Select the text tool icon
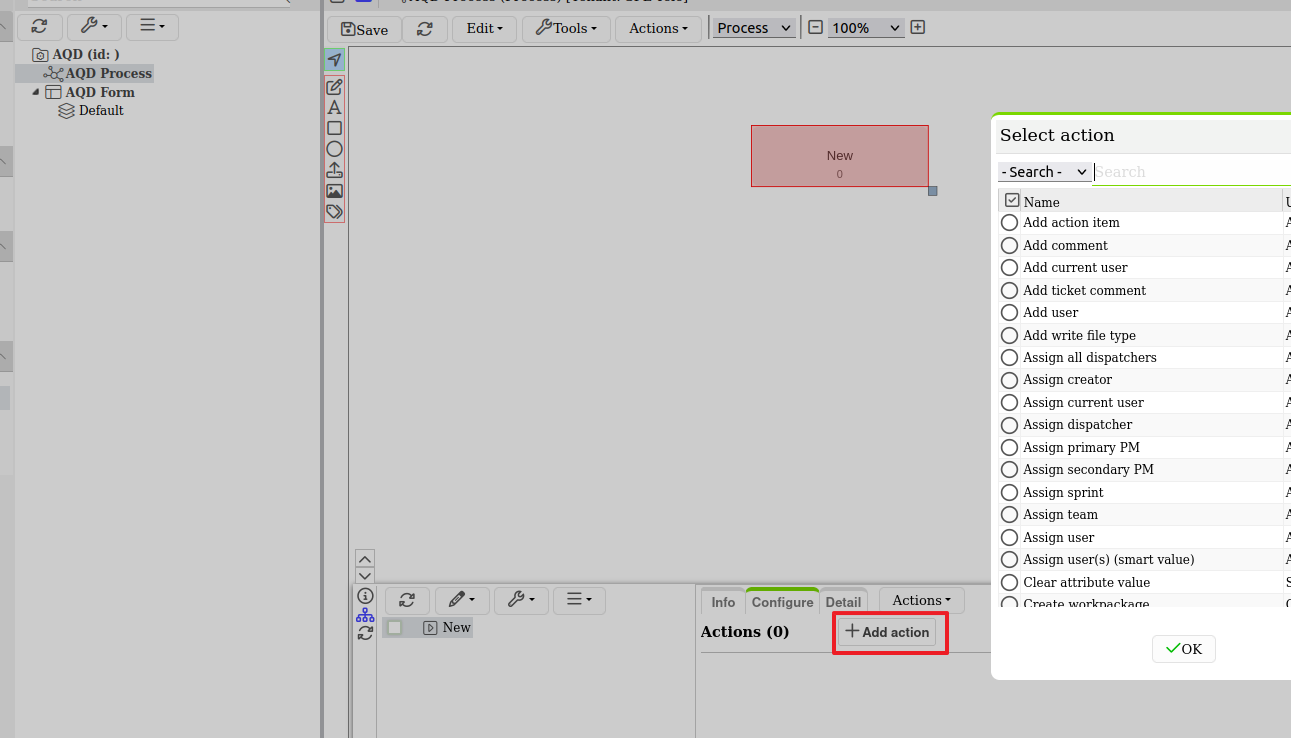Viewport: 1291px width, 738px height. [334, 107]
